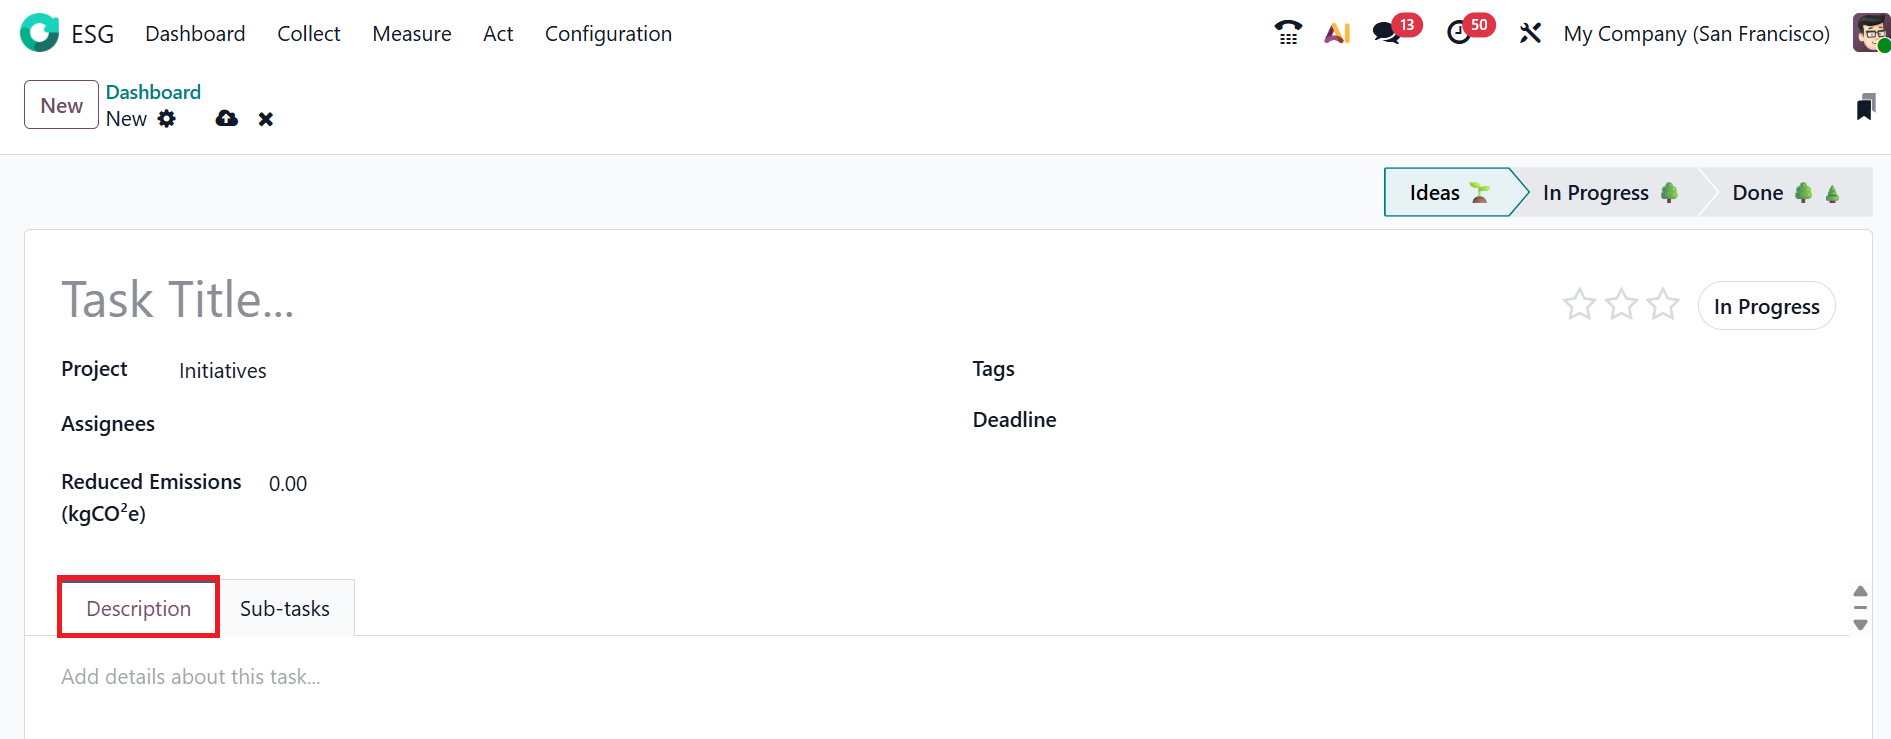Set priority with the second star
1891x739 pixels.
1621,304
